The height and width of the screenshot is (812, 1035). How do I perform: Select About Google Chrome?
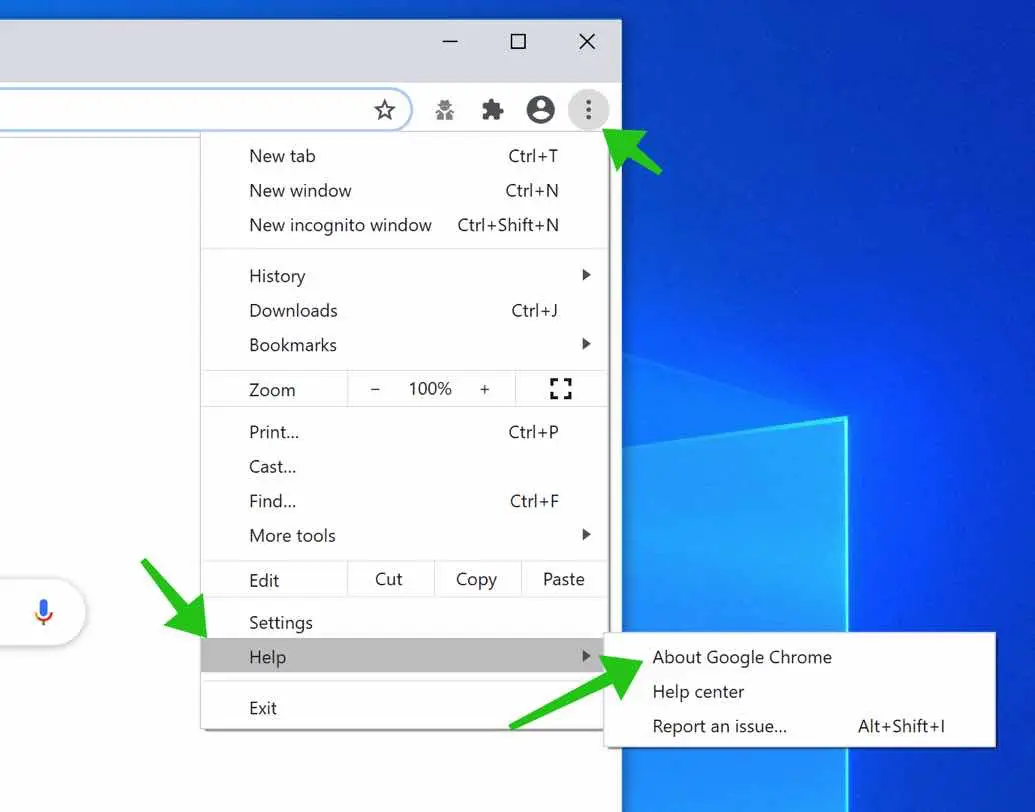742,657
